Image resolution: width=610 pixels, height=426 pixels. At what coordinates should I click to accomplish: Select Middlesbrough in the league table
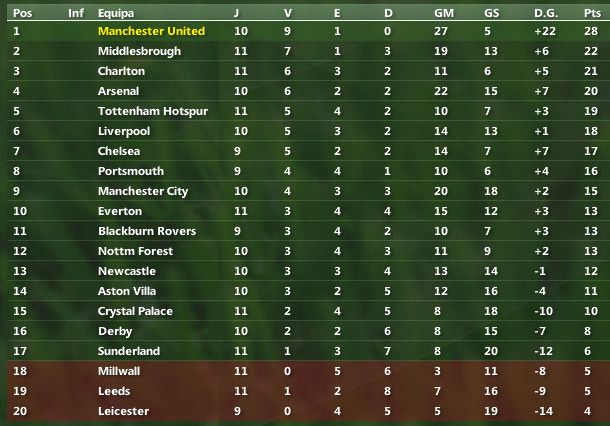pyautogui.click(x=137, y=51)
